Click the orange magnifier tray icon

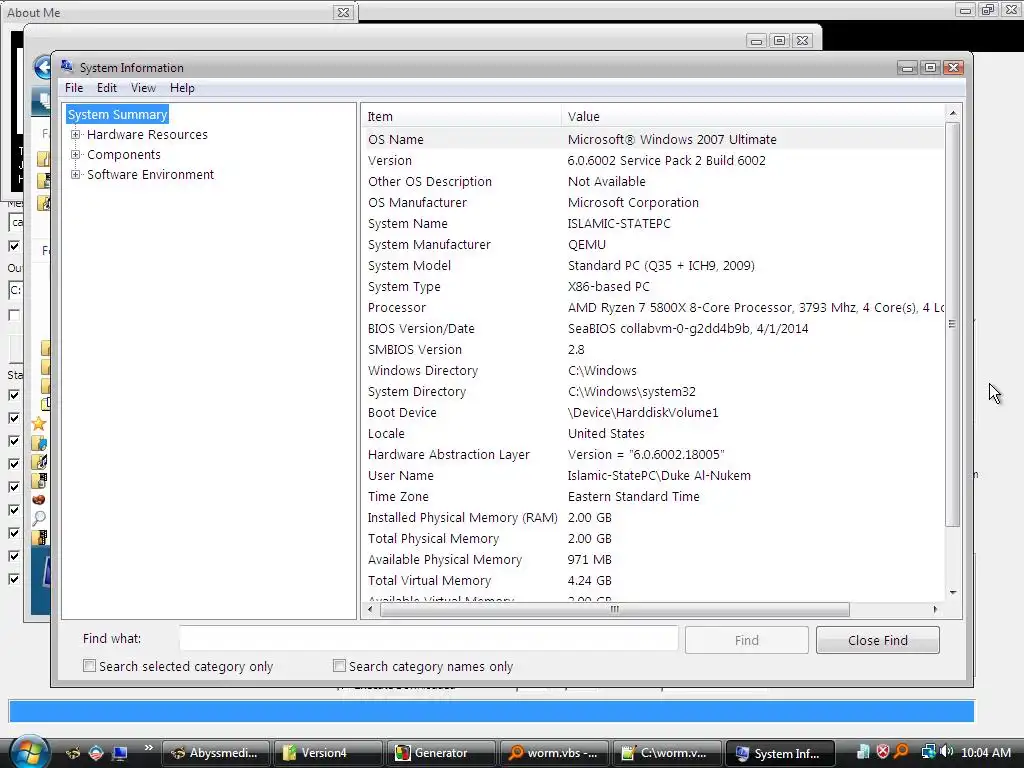(x=901, y=752)
